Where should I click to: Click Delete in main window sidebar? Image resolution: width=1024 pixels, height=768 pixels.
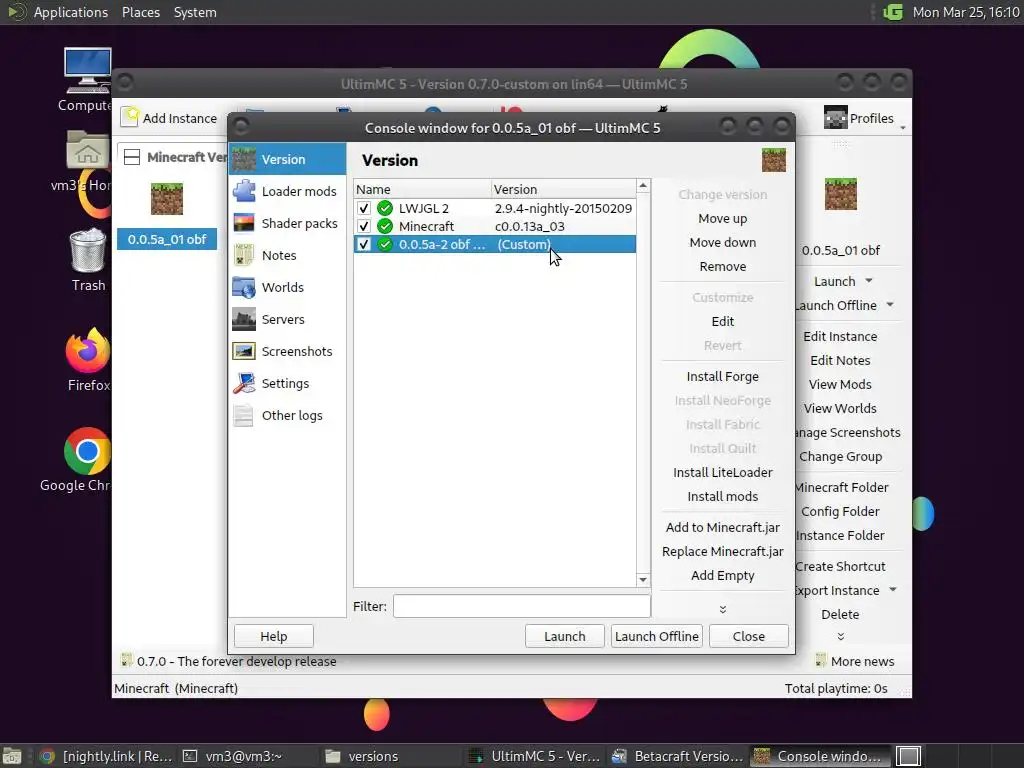click(840, 615)
